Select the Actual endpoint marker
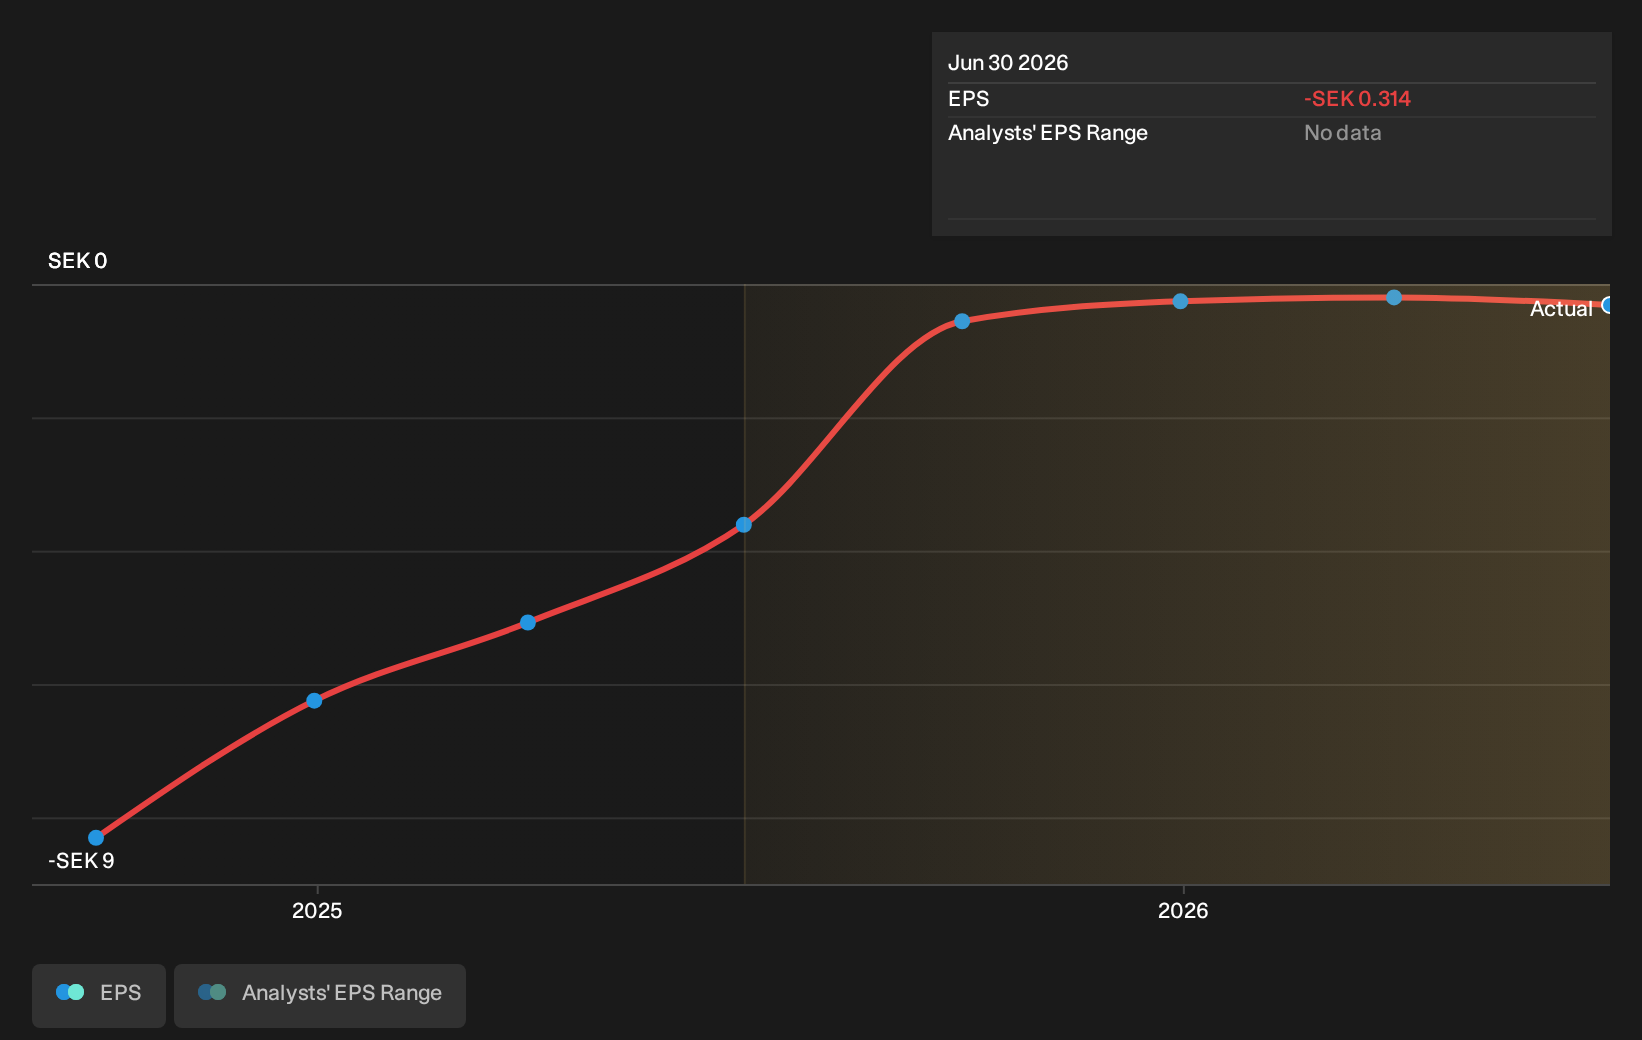Viewport: 1642px width, 1040px height. (x=1607, y=305)
